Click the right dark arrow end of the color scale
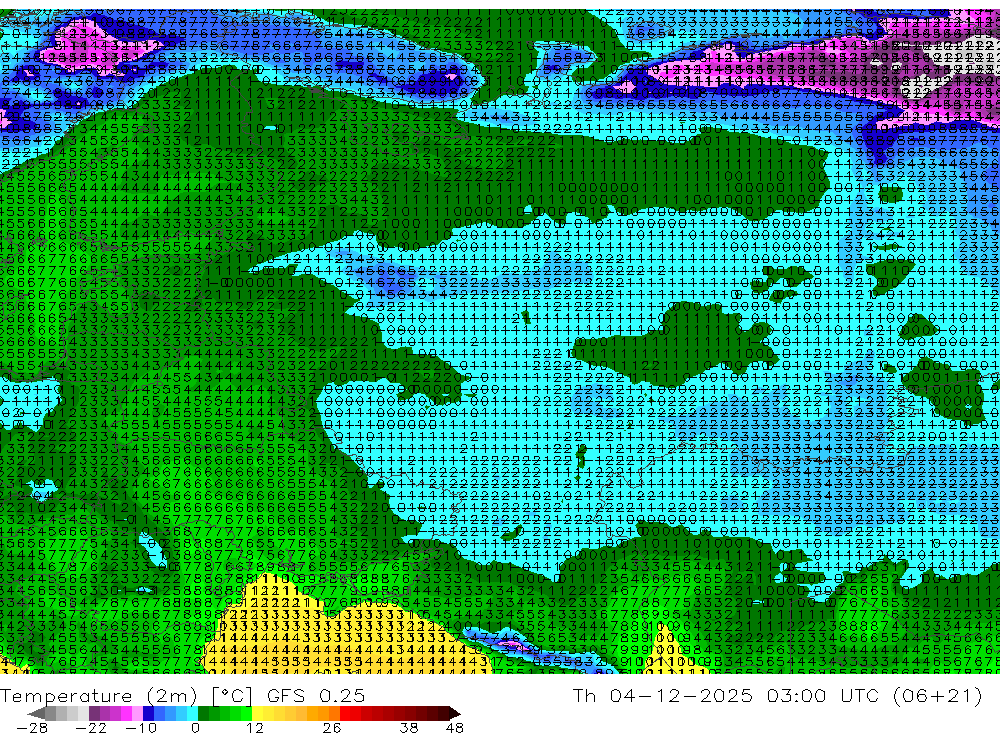This screenshot has width=1000, height=733. [x=455, y=713]
